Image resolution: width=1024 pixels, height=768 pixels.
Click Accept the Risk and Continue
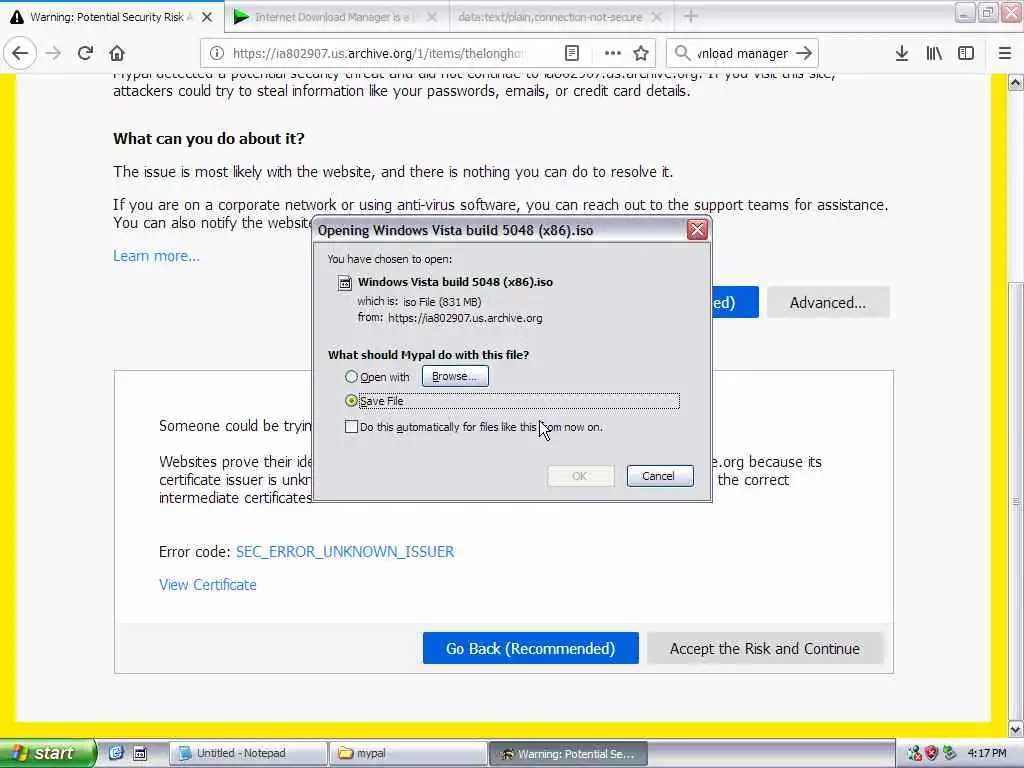(x=765, y=648)
